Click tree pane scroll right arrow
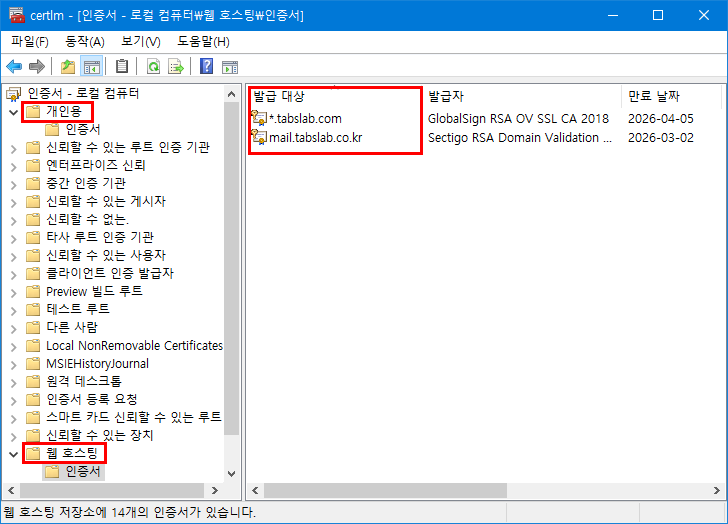The image size is (728, 524). [x=214, y=490]
